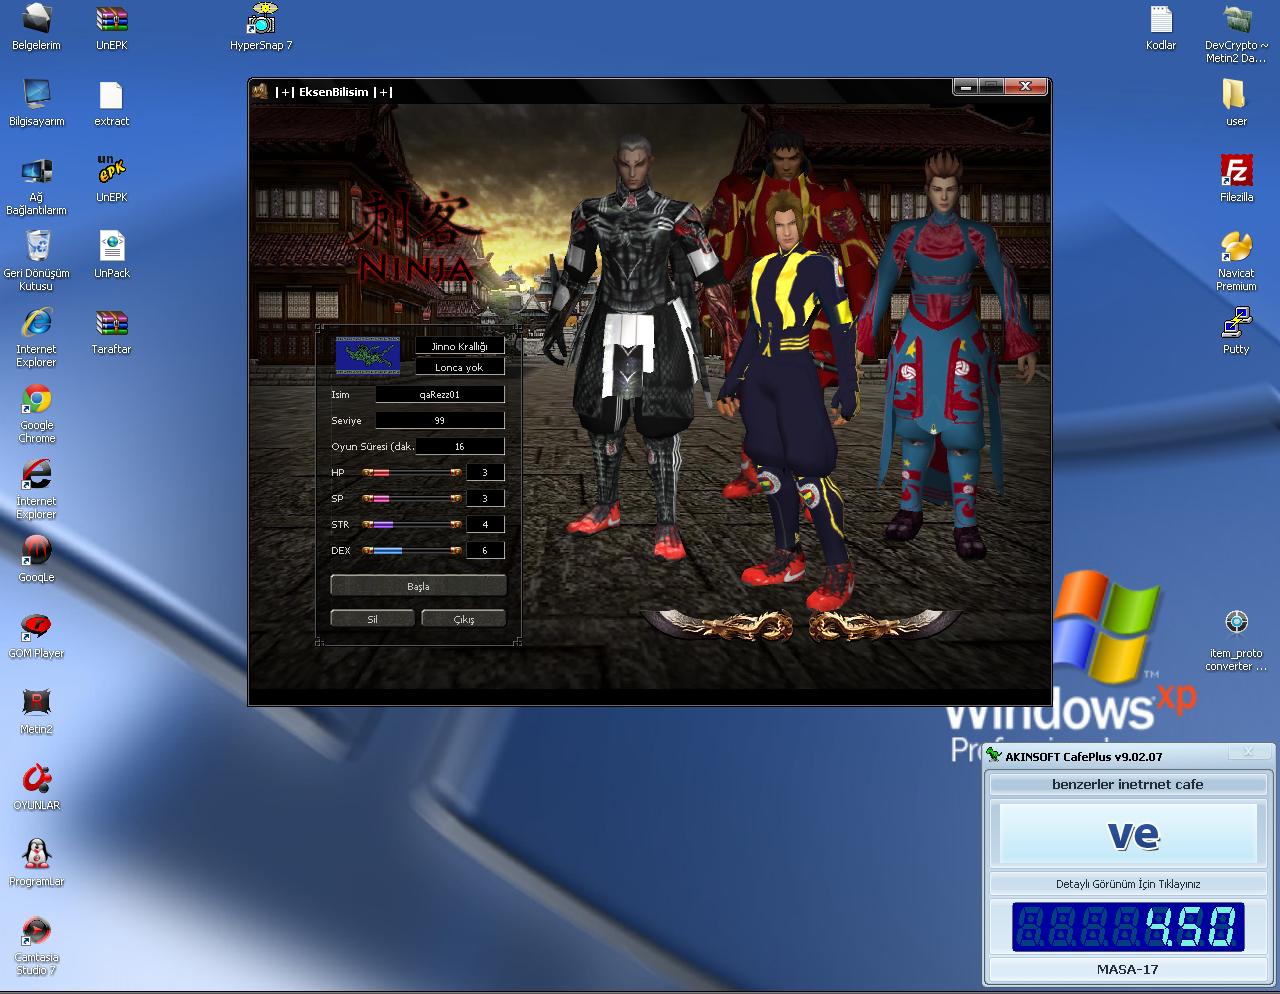
Task: Click the DEX value box showing 6
Action: [485, 550]
